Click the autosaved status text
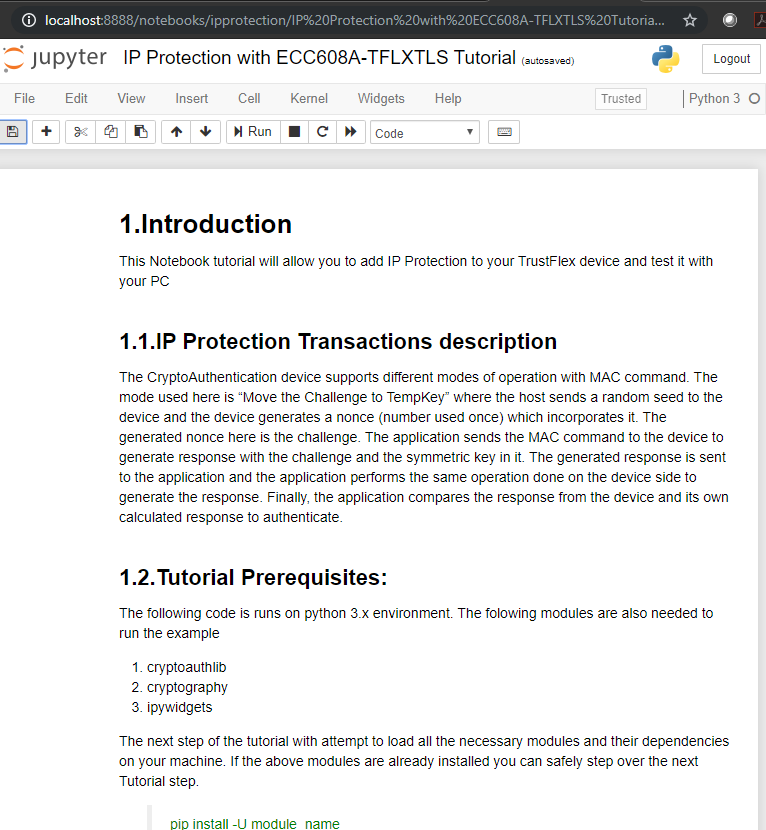The height and width of the screenshot is (830, 766). click(x=548, y=61)
